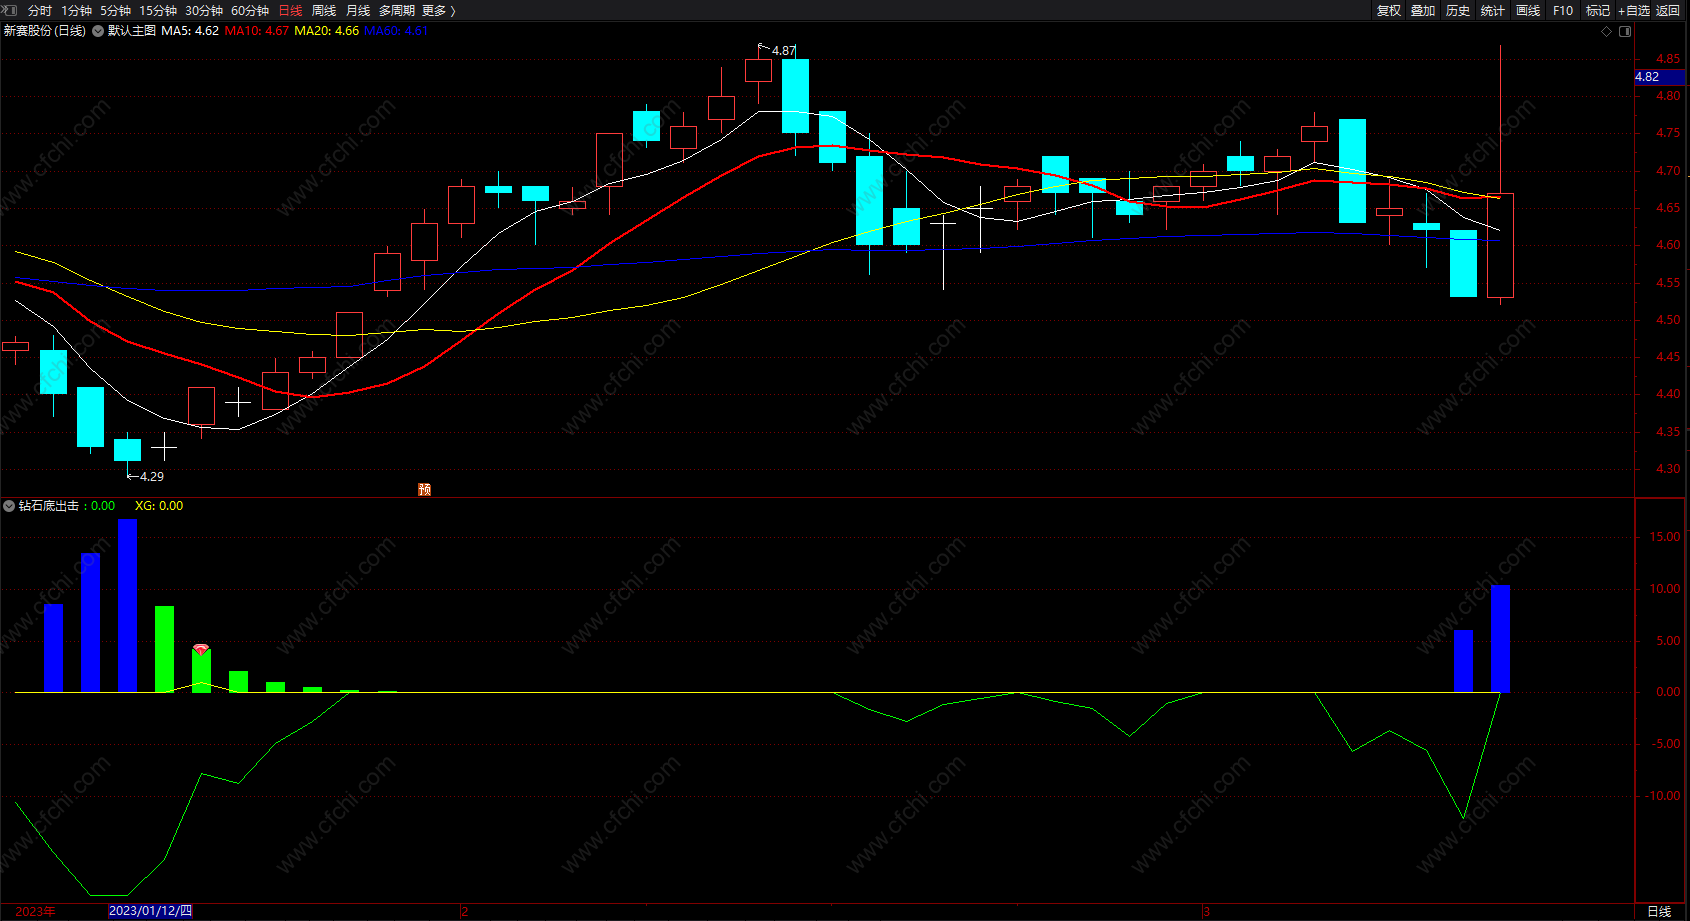Click the MA20: 4.66 label
1690x921 pixels.
(327, 31)
